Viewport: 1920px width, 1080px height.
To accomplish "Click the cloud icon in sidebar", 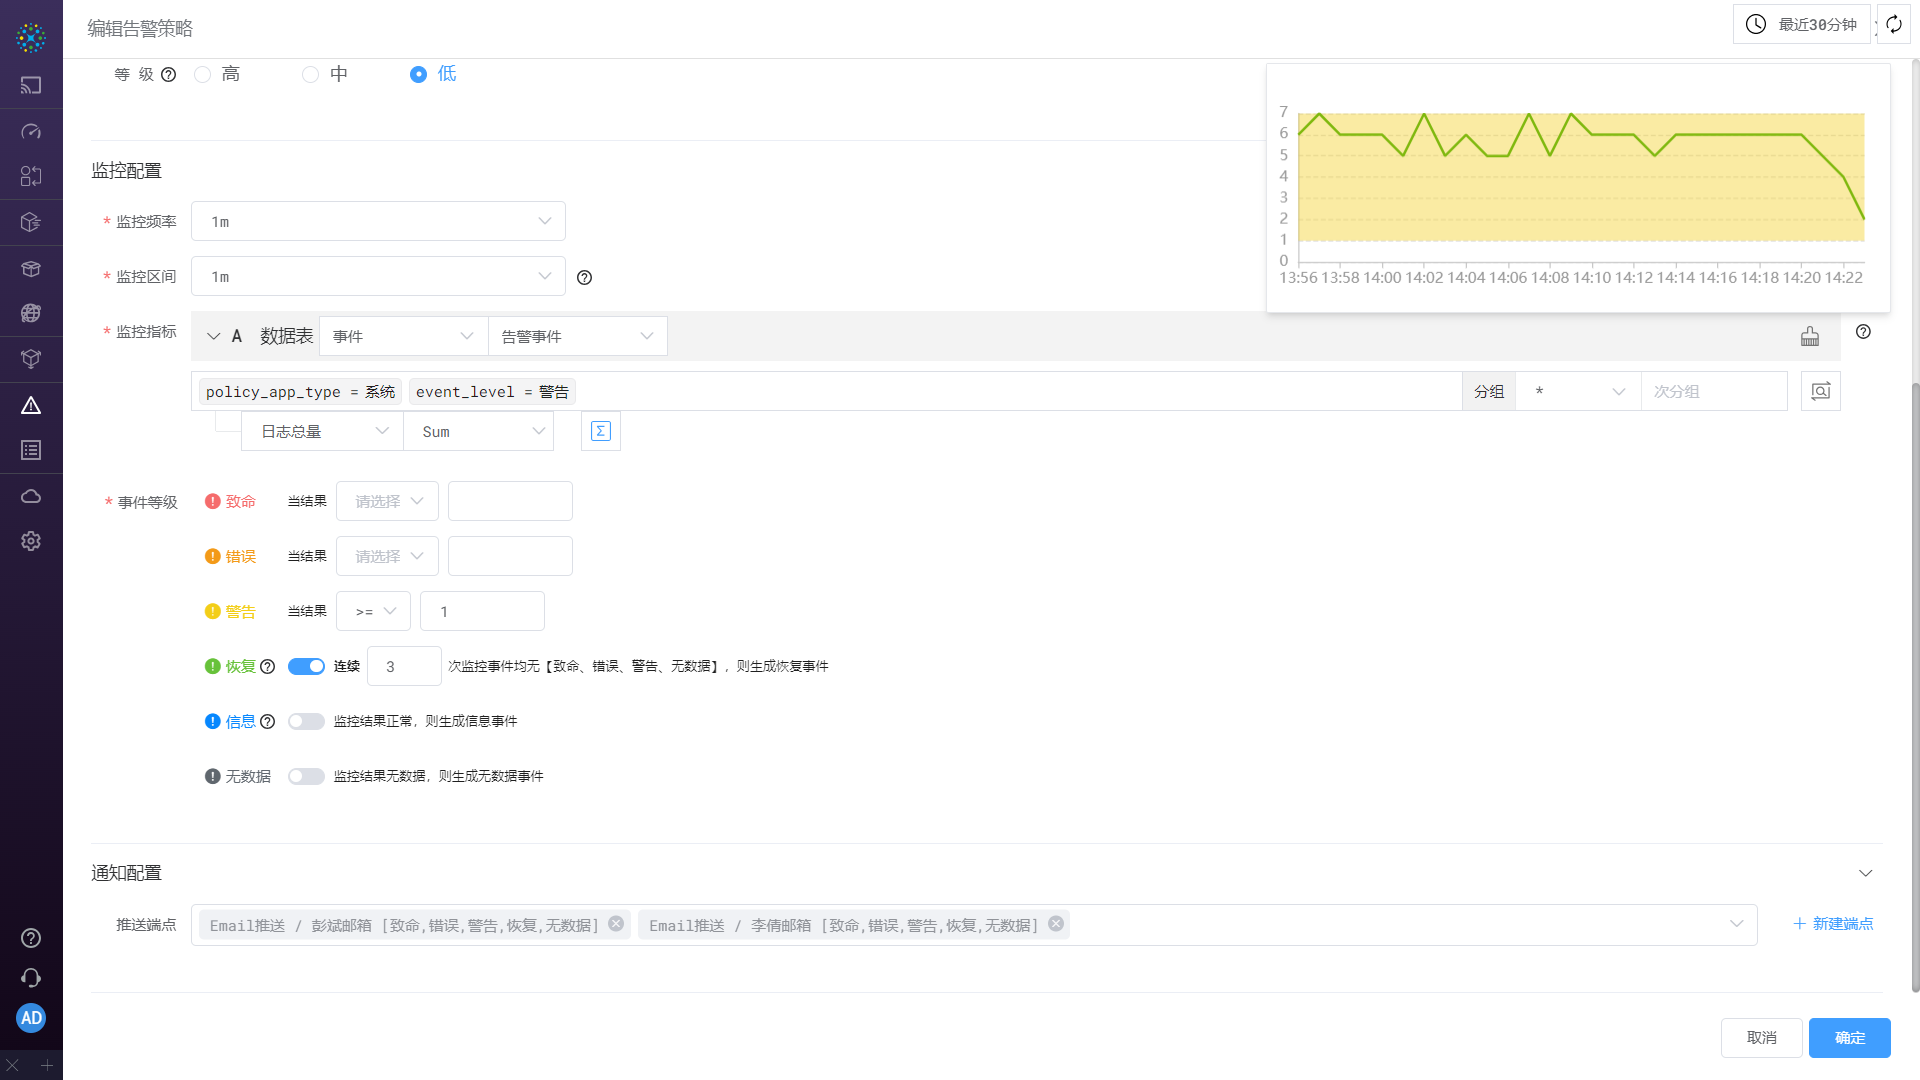I will pos(31,496).
